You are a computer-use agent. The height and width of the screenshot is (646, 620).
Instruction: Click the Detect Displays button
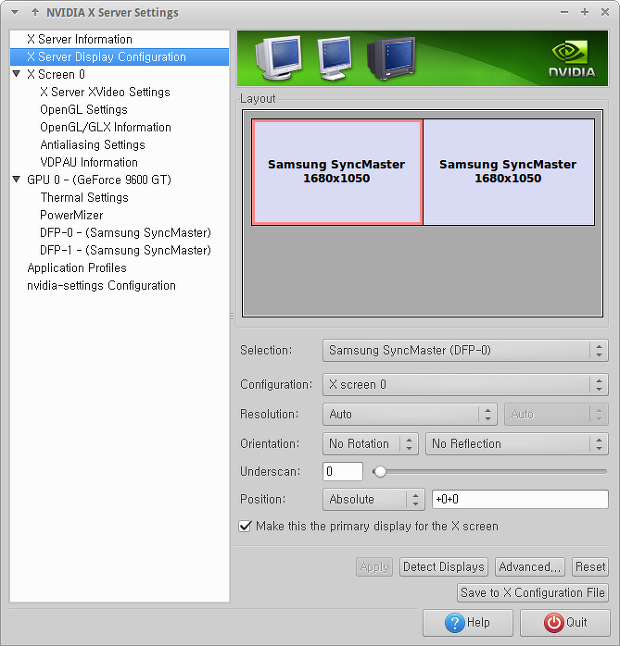click(444, 567)
